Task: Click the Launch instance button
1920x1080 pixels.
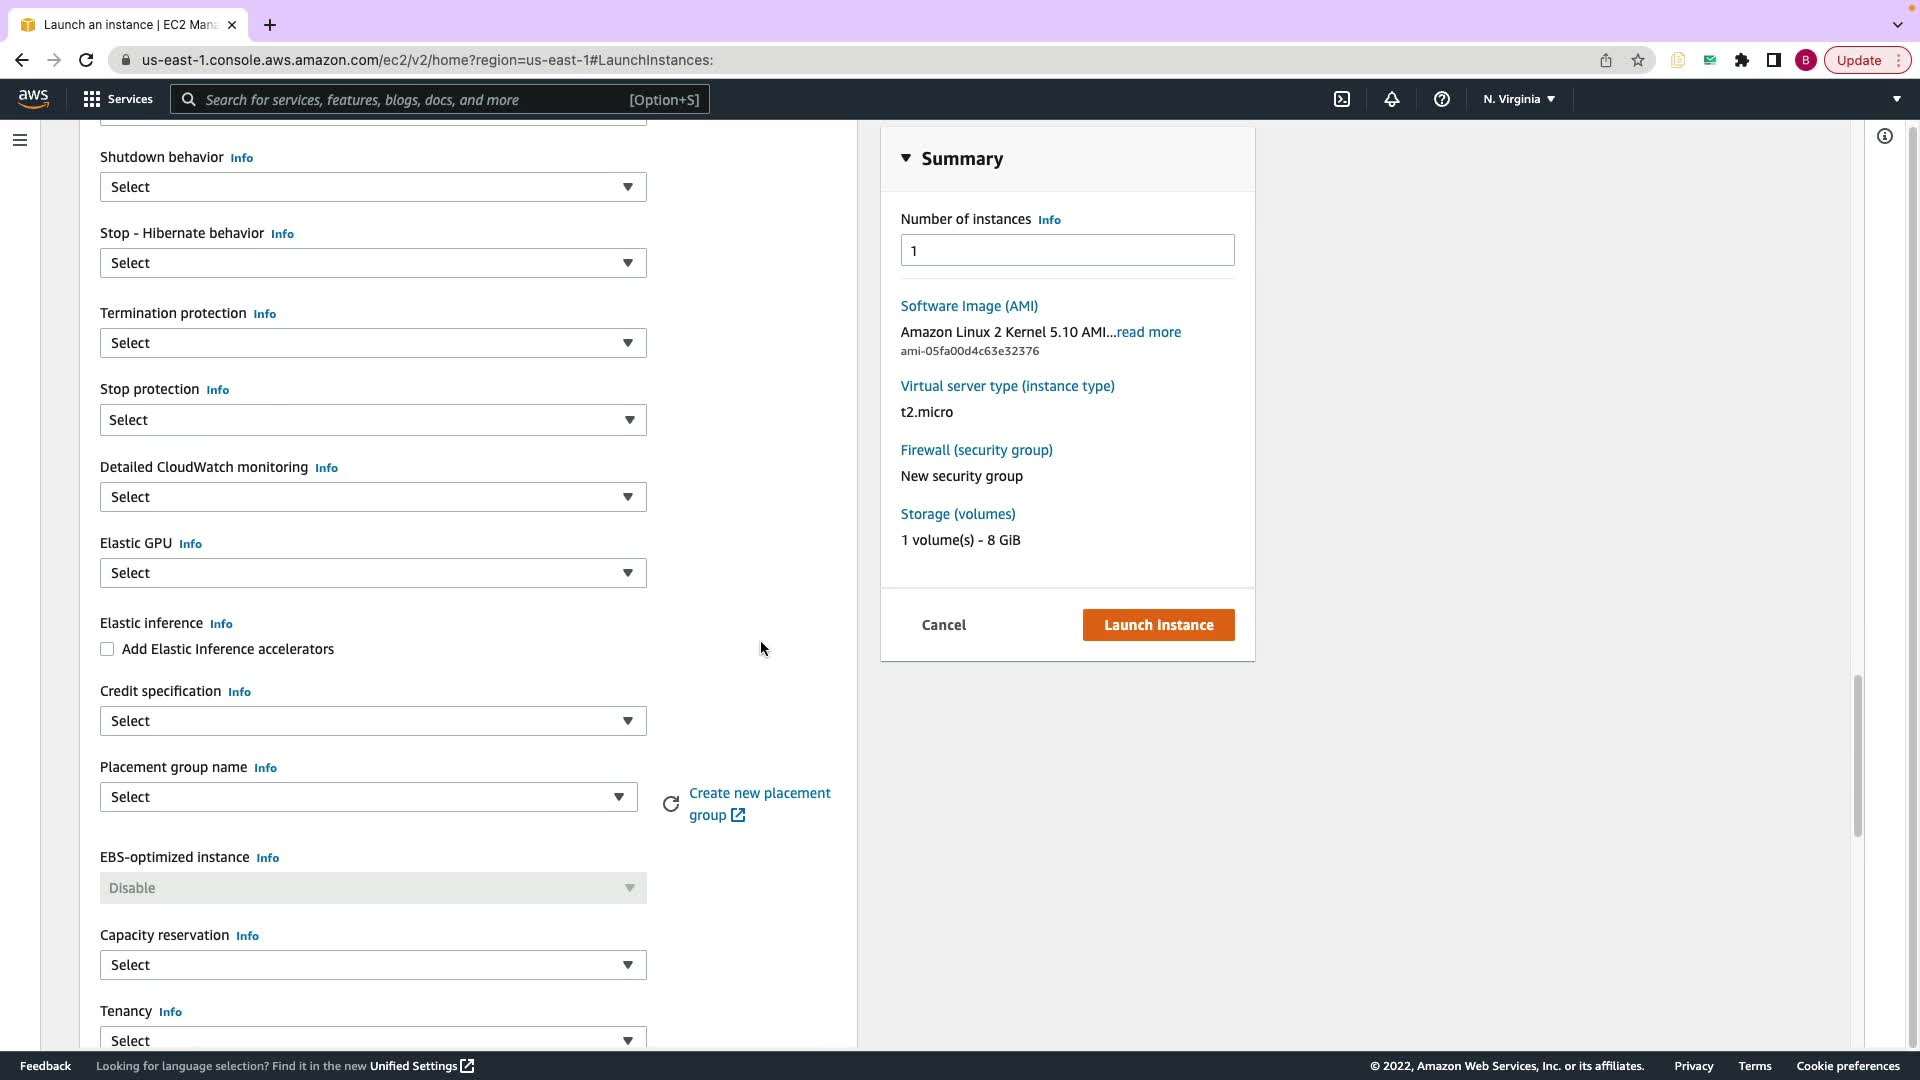Action: click(1158, 625)
